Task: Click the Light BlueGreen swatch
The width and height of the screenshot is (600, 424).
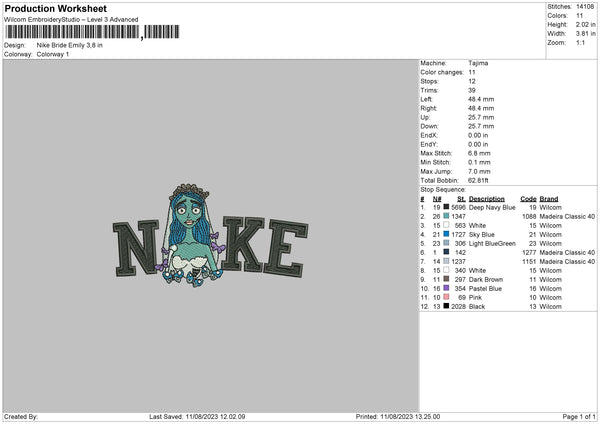Action: pyautogui.click(x=446, y=243)
